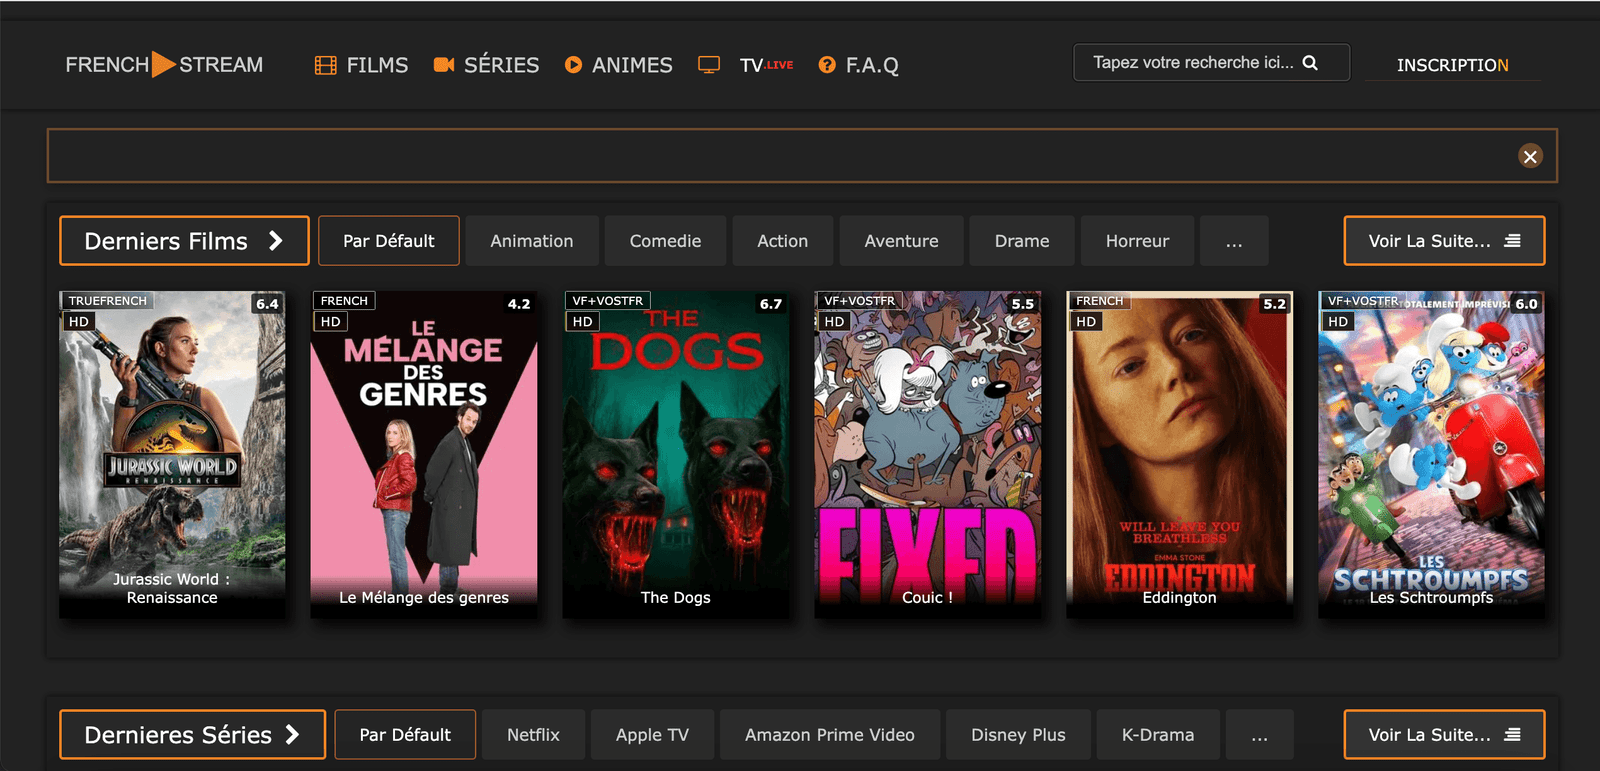Image resolution: width=1600 pixels, height=771 pixels.
Task: Open more film genres via ellipsis
Action: [x=1234, y=241]
